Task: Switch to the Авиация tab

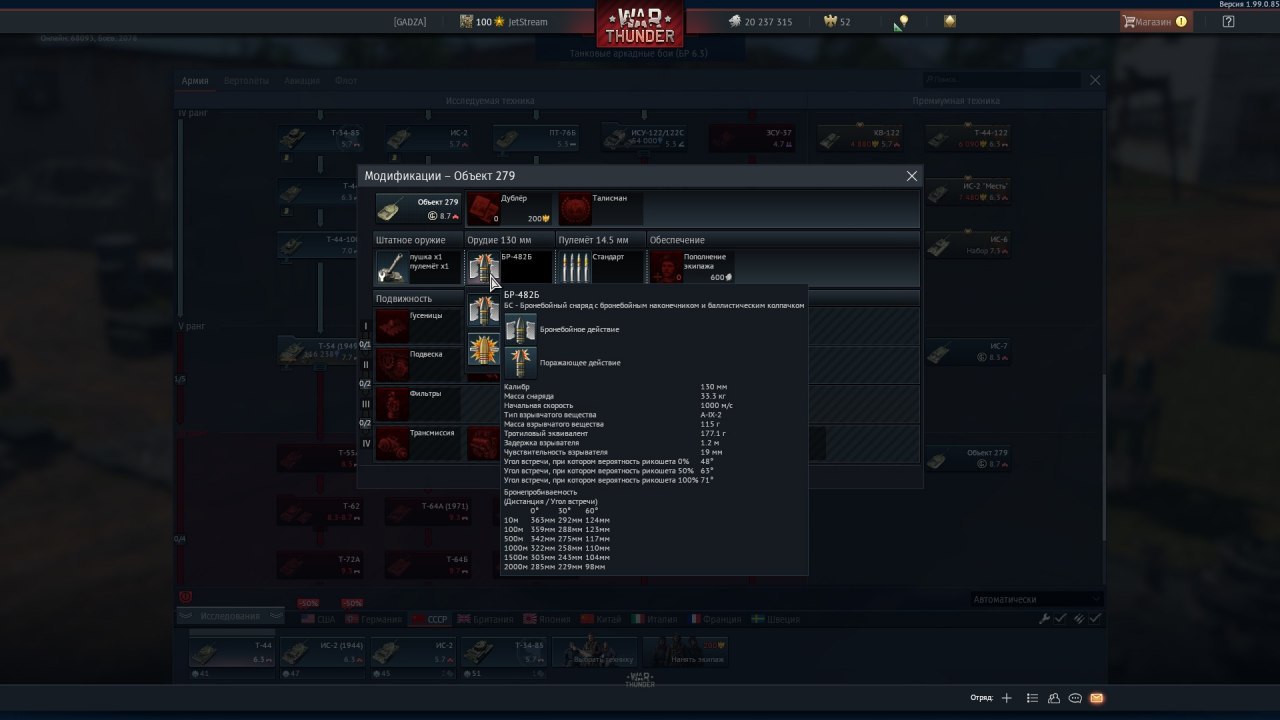Action: 302,81
